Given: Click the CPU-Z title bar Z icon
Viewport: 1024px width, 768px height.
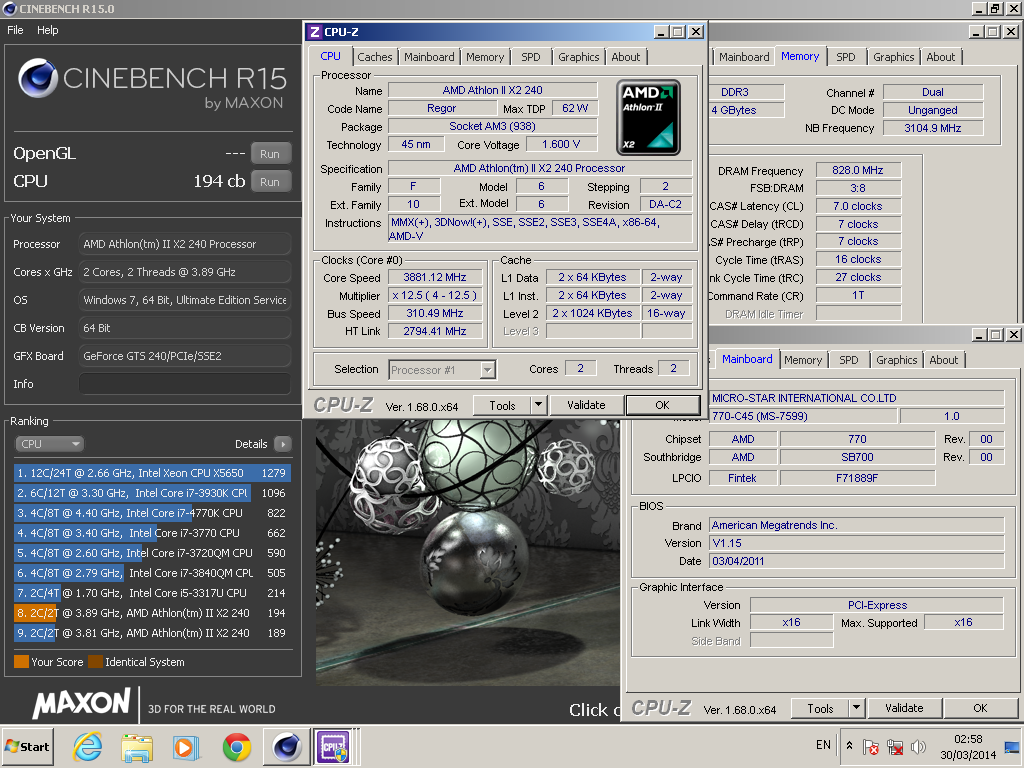Looking at the screenshot, I should click(315, 32).
